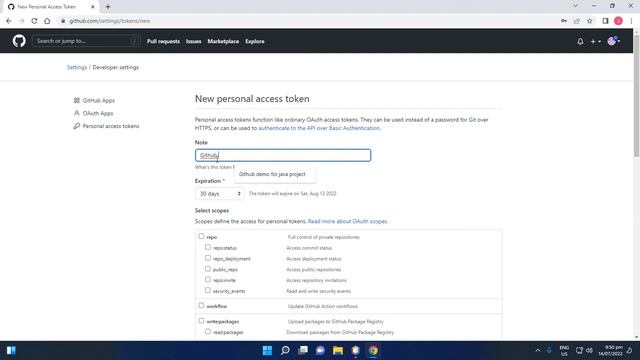Open Chrome from the taskbar
The image size is (640, 360).
click(x=373, y=351)
